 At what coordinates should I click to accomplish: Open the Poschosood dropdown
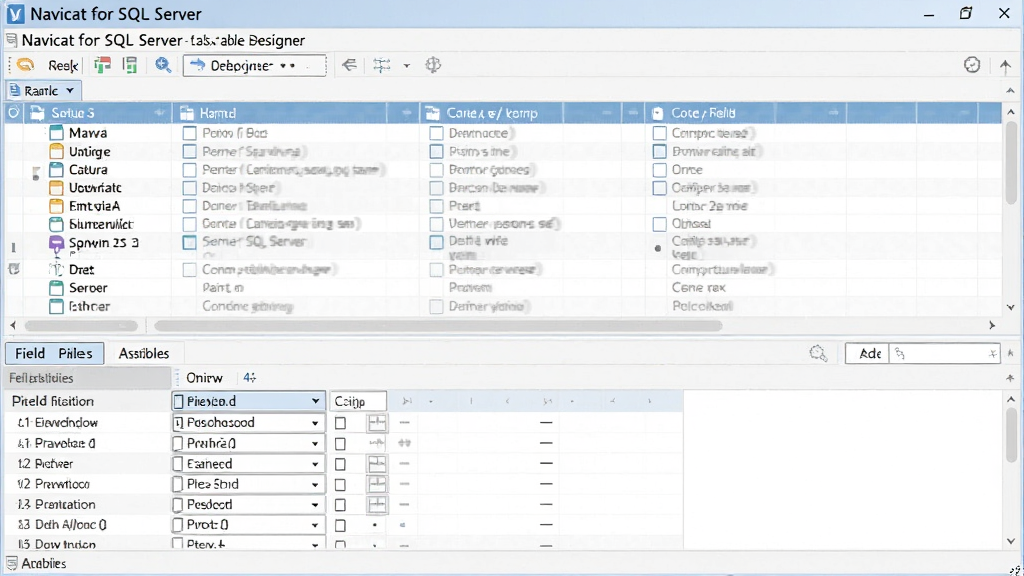(x=315, y=423)
